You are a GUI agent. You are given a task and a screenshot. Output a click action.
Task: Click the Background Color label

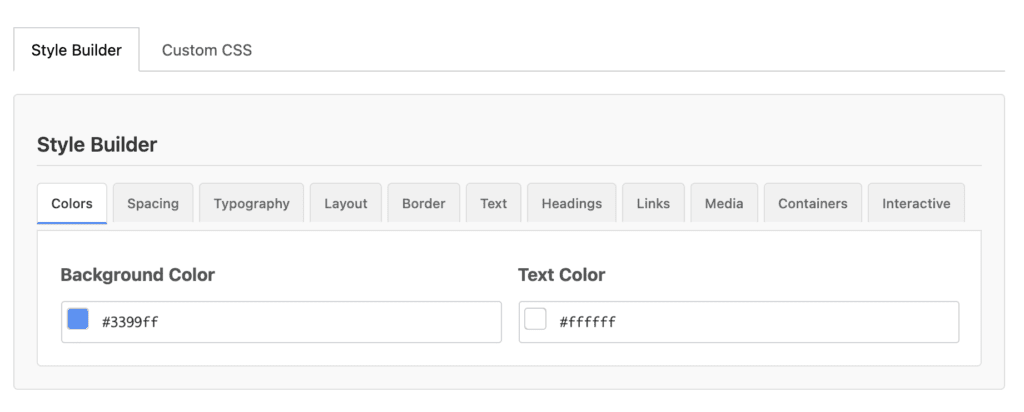coord(138,274)
